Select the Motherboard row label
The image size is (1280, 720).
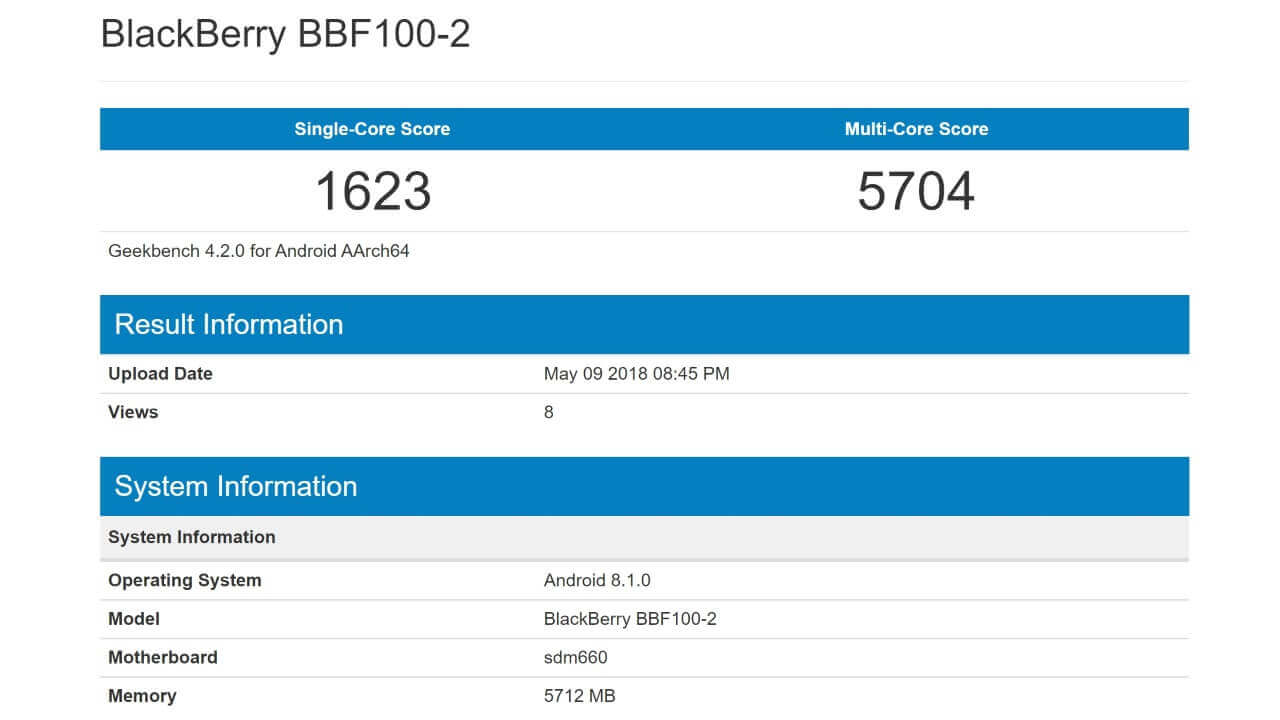pos(162,657)
